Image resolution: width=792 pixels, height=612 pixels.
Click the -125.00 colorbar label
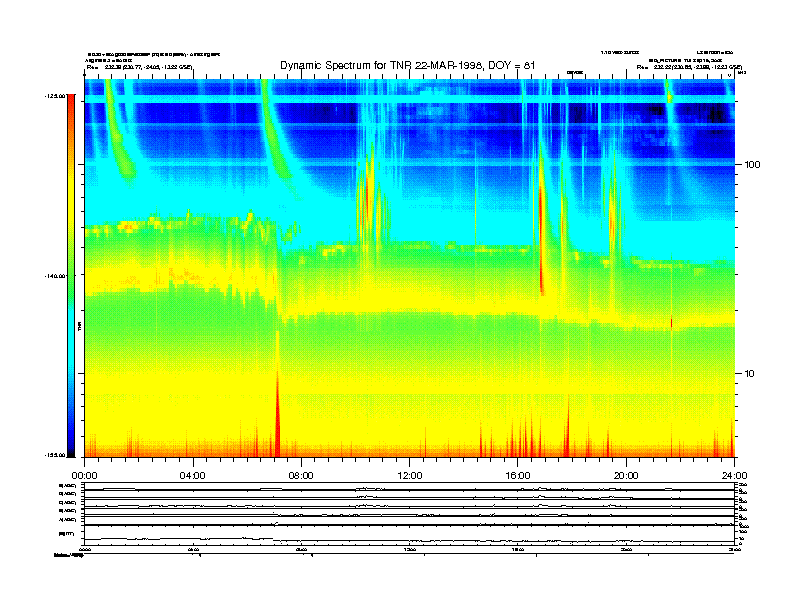(x=55, y=95)
